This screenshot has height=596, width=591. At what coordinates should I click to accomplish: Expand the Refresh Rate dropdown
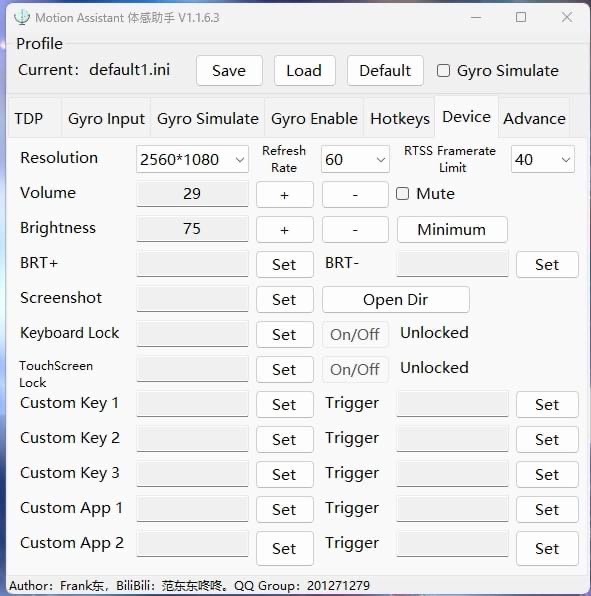355,159
